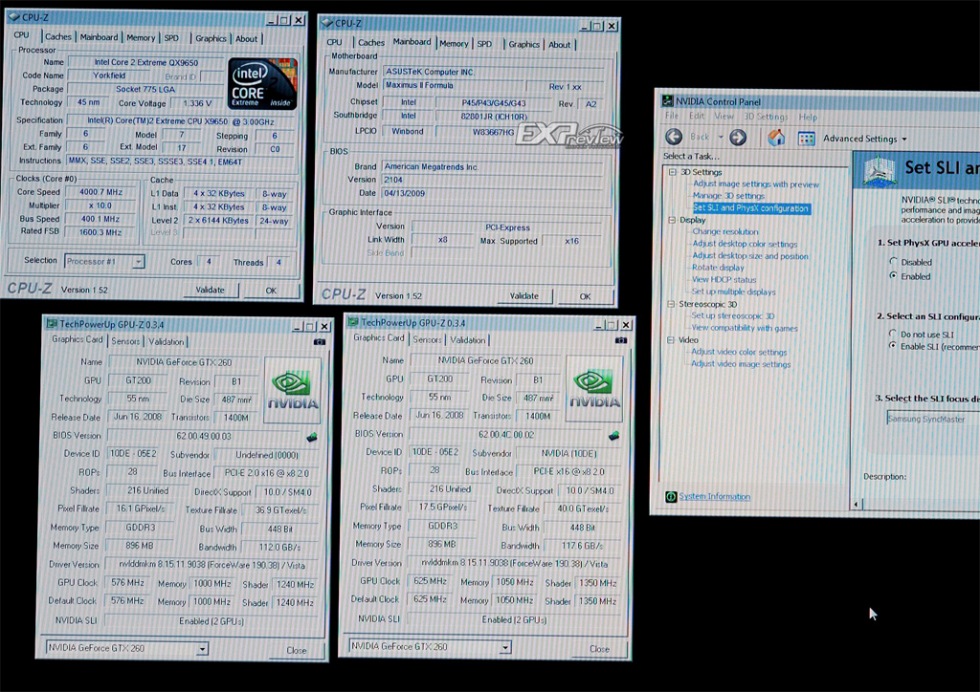Click the chip icon beside BIOS version 62.00.49.00.03

(312, 437)
